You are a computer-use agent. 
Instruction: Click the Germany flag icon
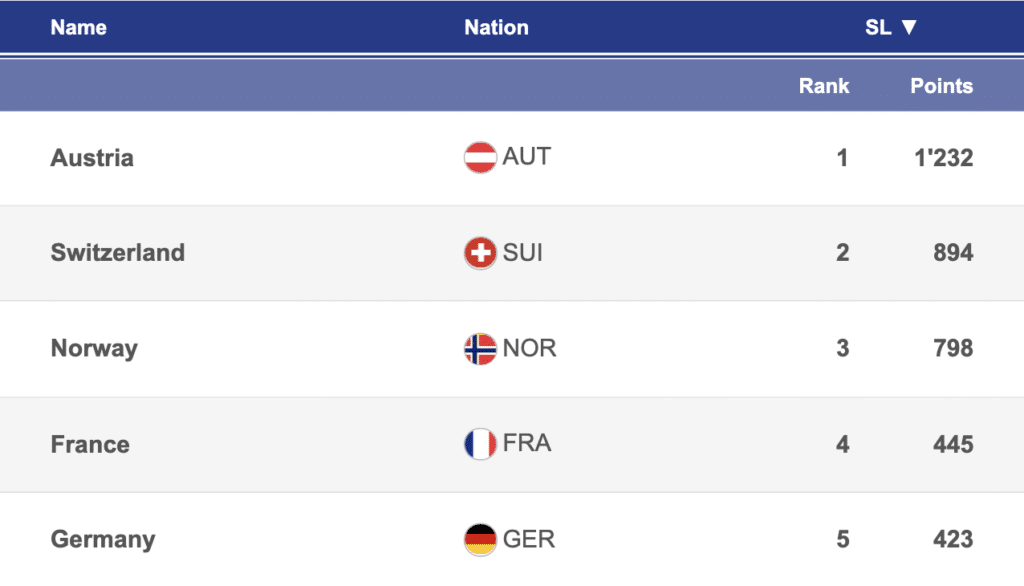coord(480,540)
